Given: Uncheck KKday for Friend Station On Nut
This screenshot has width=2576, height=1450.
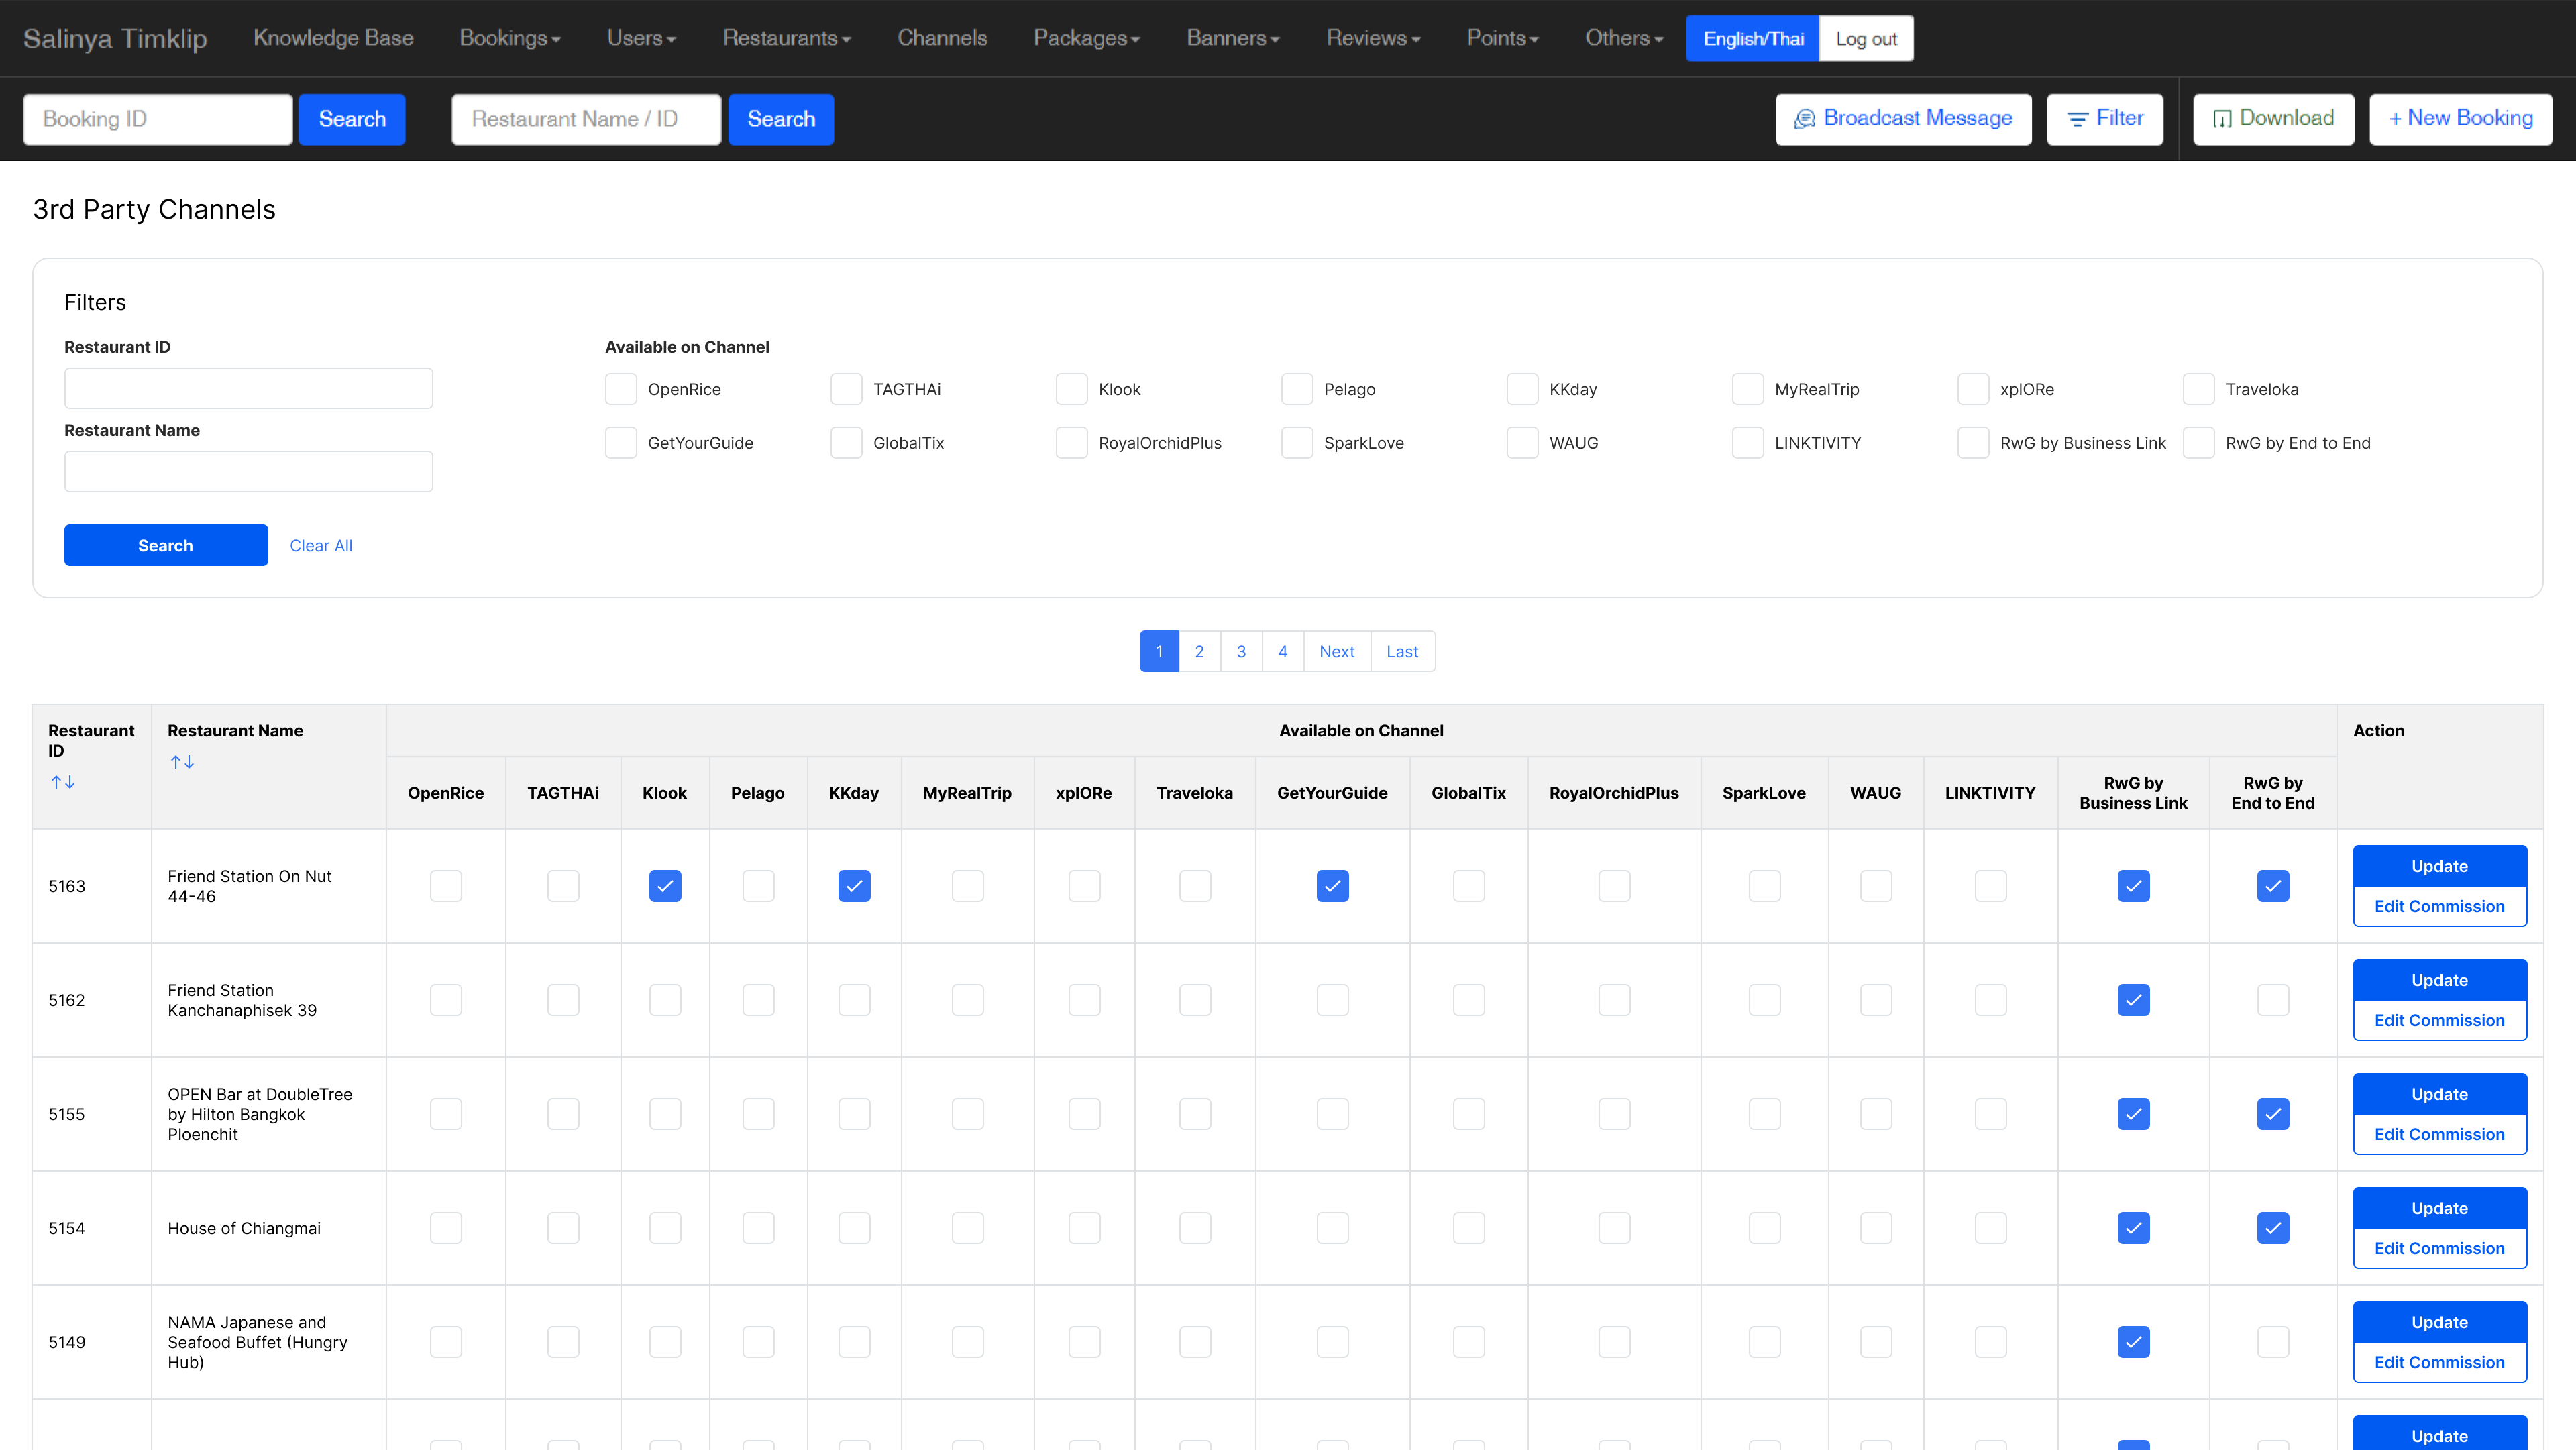Looking at the screenshot, I should (854, 886).
